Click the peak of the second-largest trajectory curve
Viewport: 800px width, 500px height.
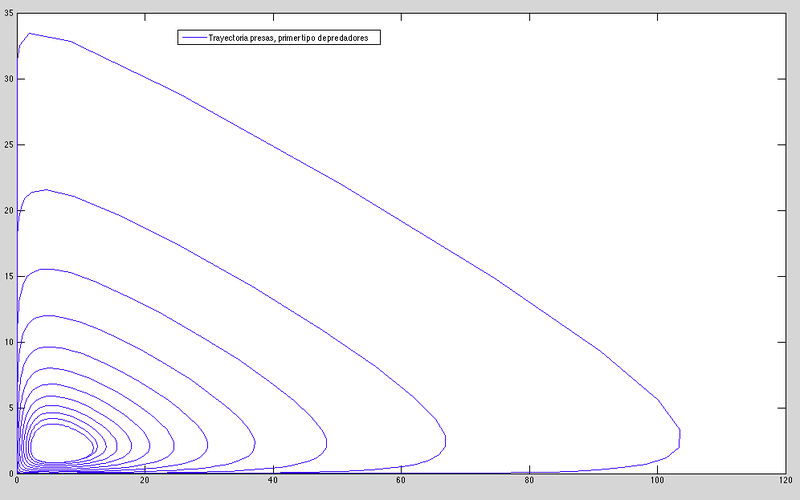coord(44,189)
